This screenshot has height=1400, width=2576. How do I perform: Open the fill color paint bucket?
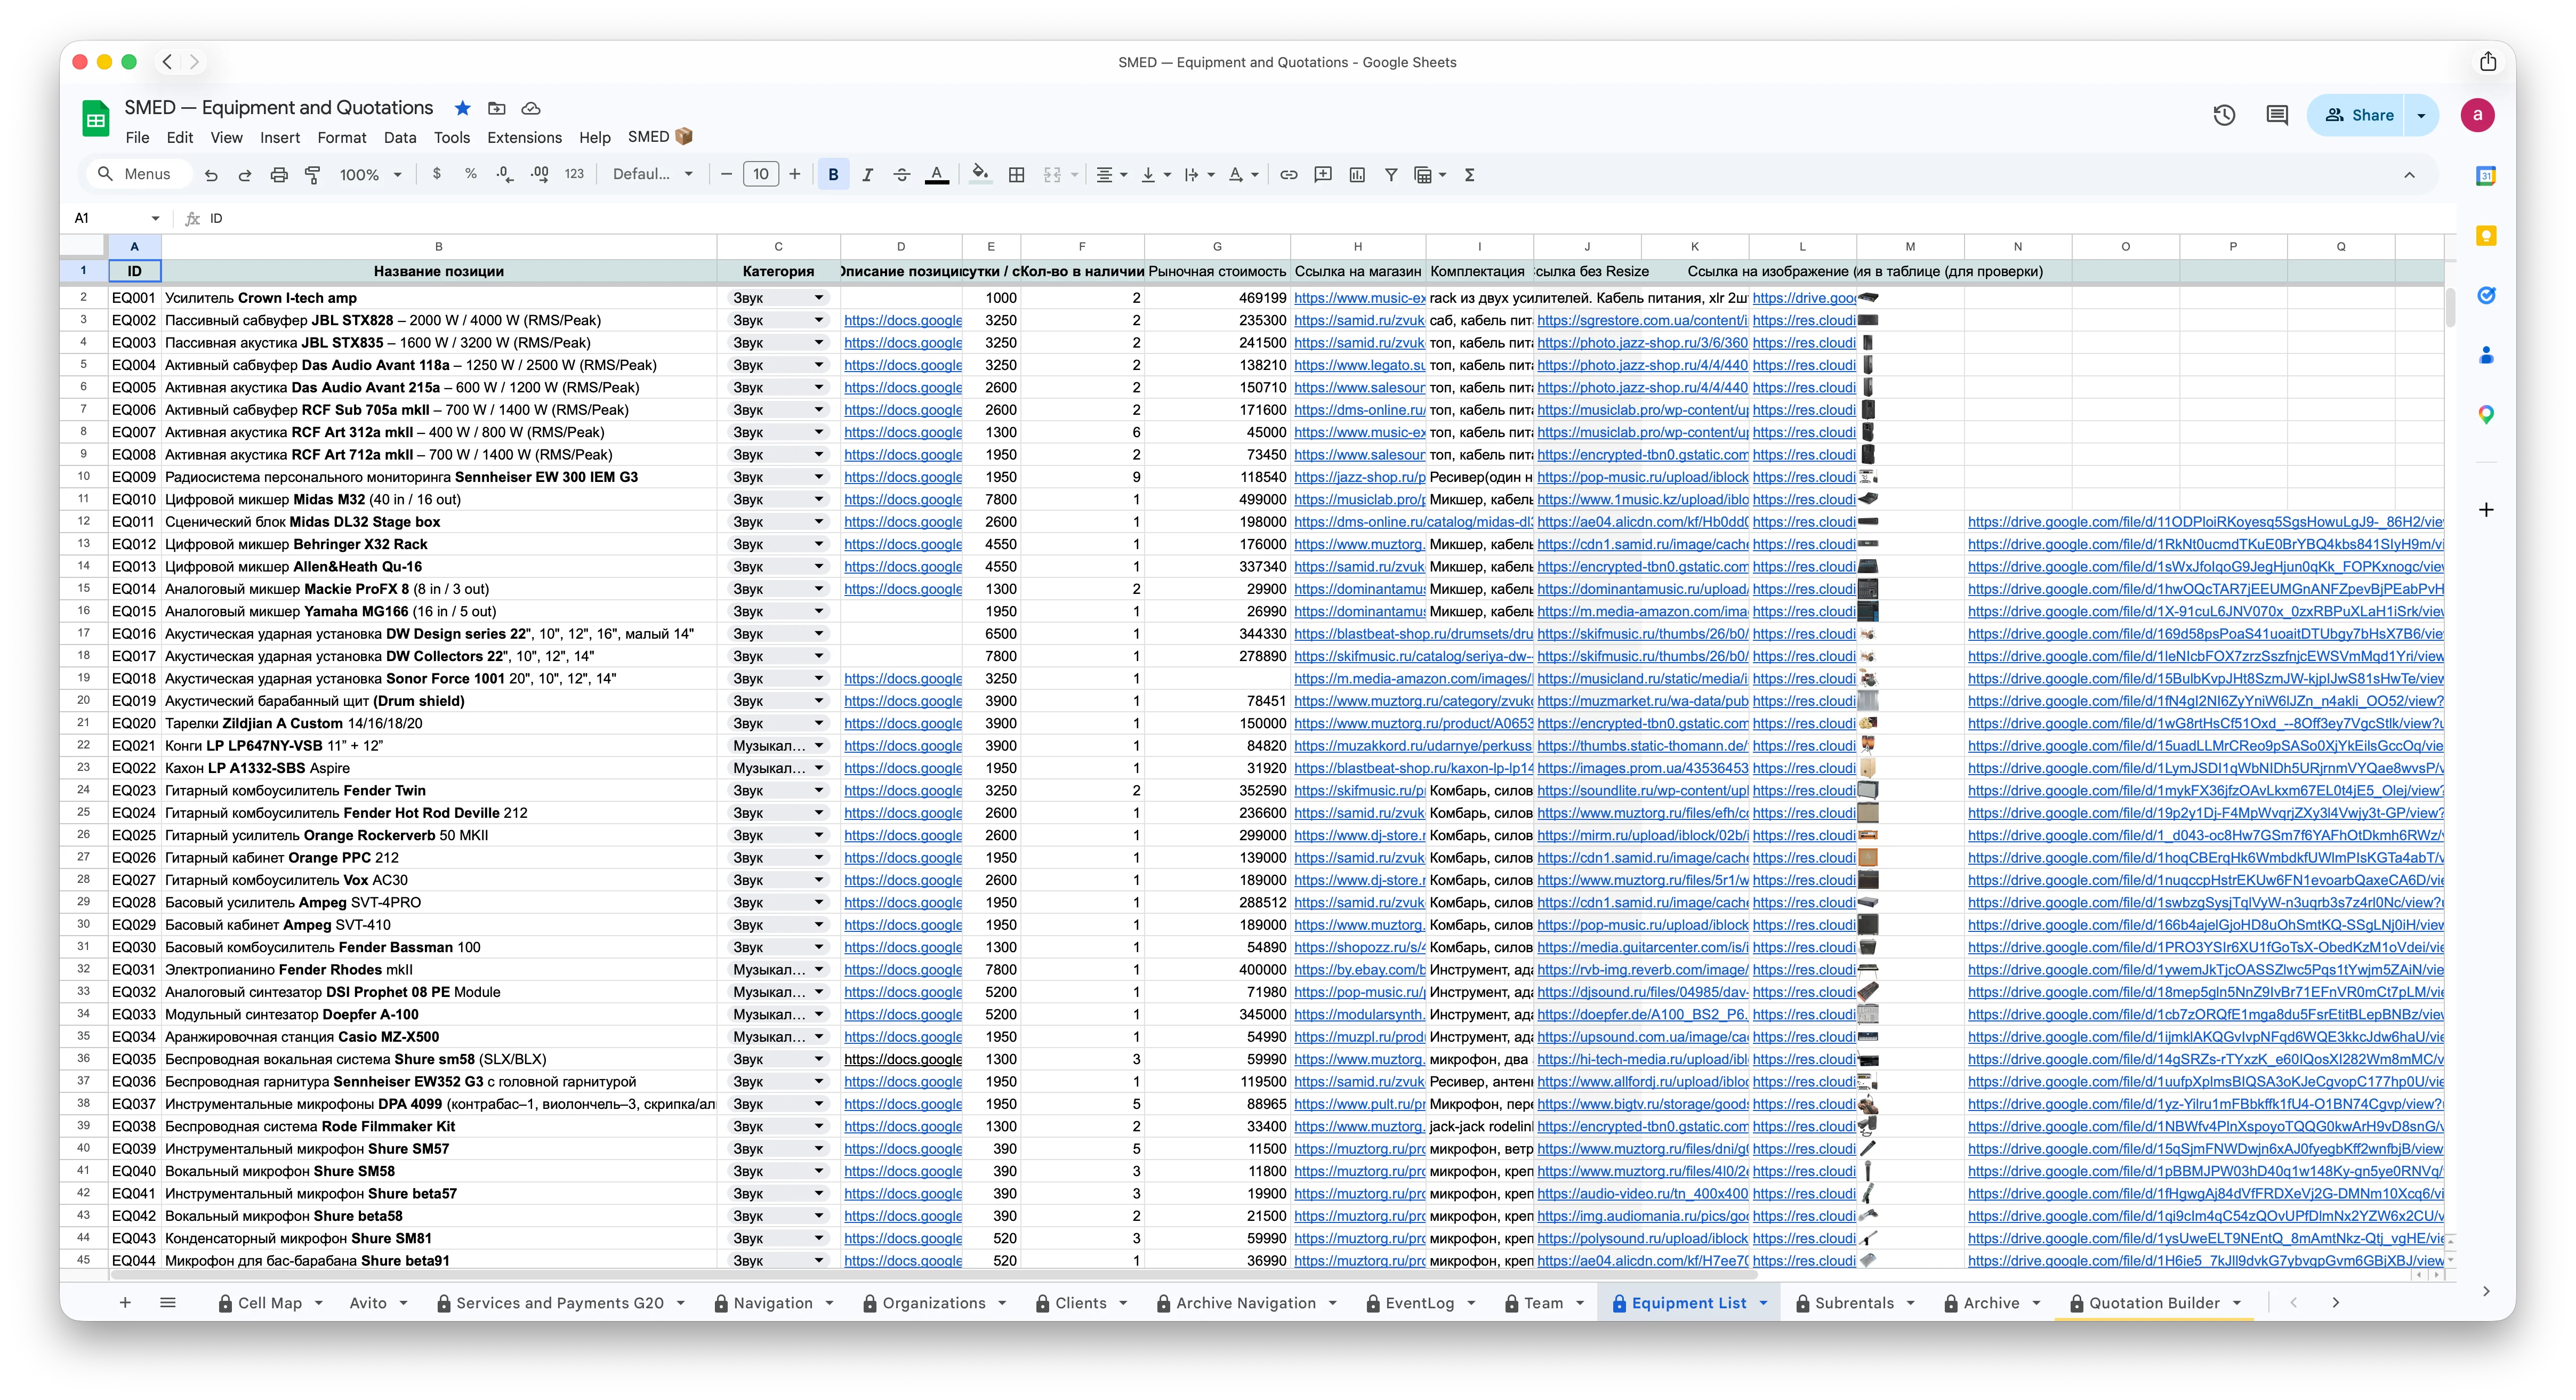coord(980,175)
